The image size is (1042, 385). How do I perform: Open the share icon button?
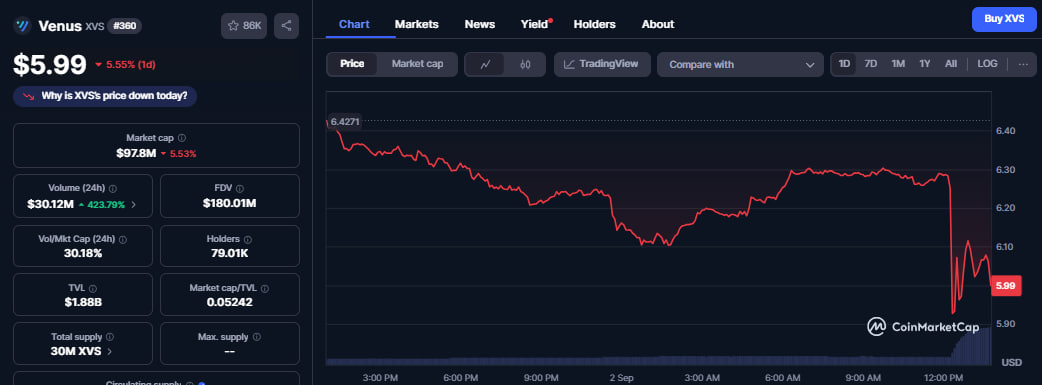286,26
